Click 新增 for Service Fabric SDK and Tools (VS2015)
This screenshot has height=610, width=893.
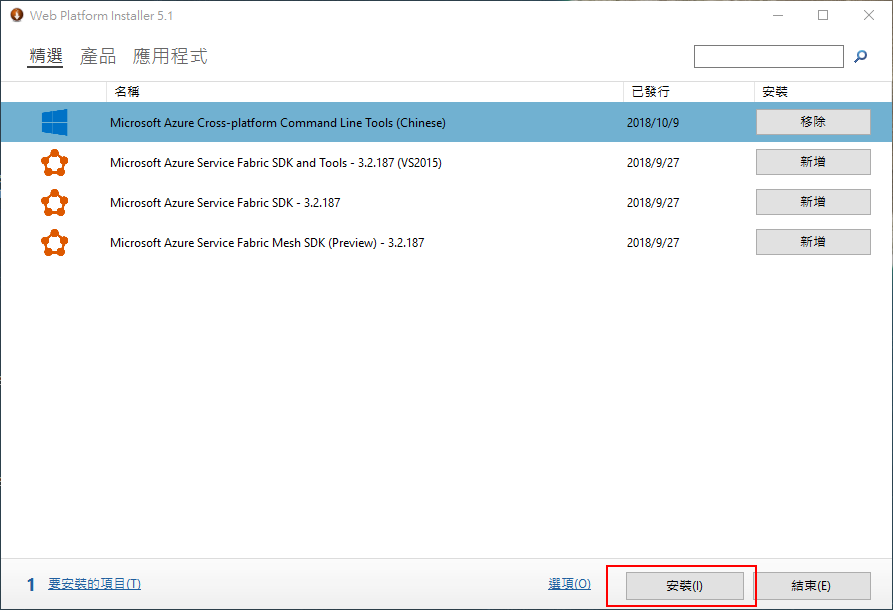click(813, 162)
